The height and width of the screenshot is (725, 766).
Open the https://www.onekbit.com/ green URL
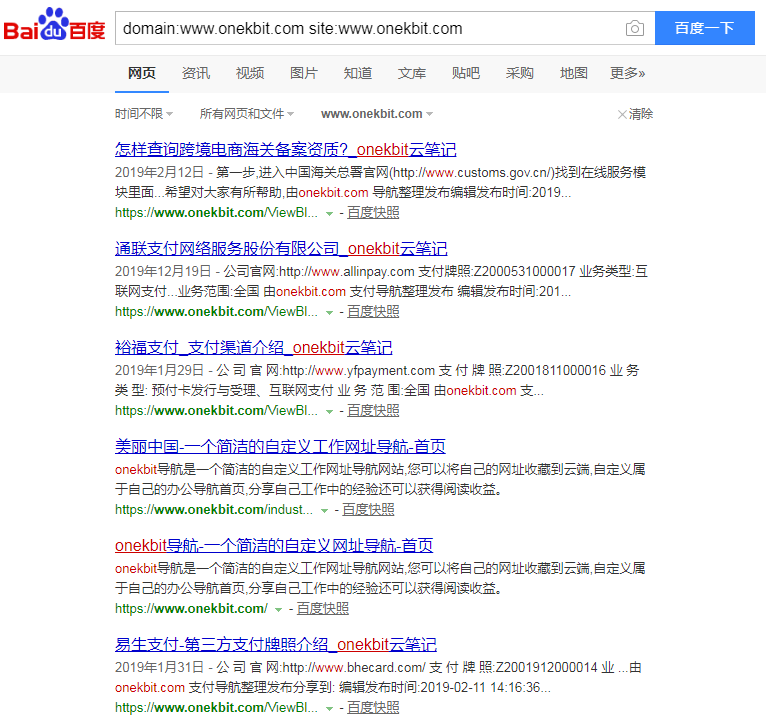coord(191,609)
